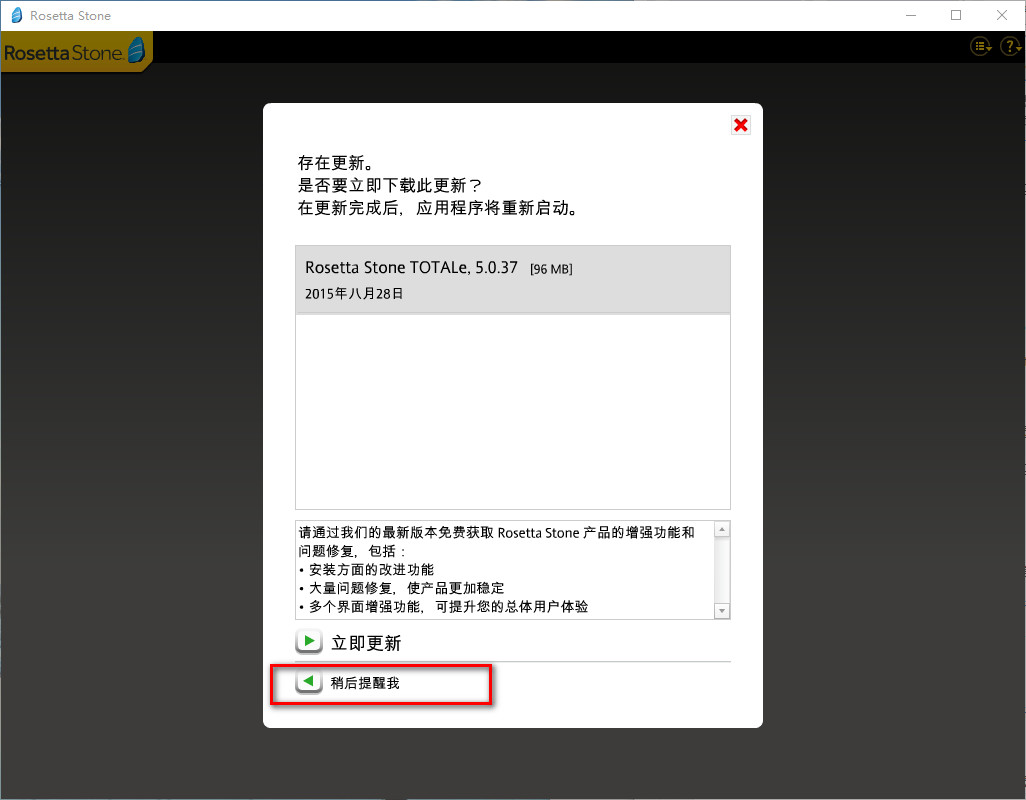Close the Rosetta Stone window
Viewport: 1026px width, 800px height.
(x=1002, y=15)
